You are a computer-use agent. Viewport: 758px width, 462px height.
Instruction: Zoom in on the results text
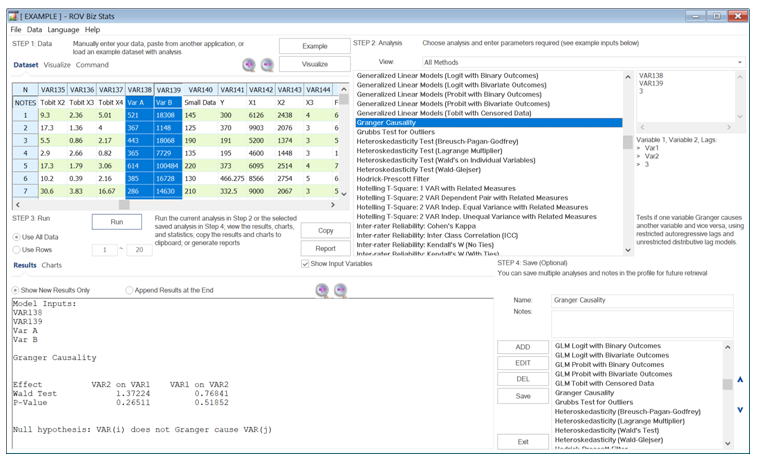coord(322,290)
